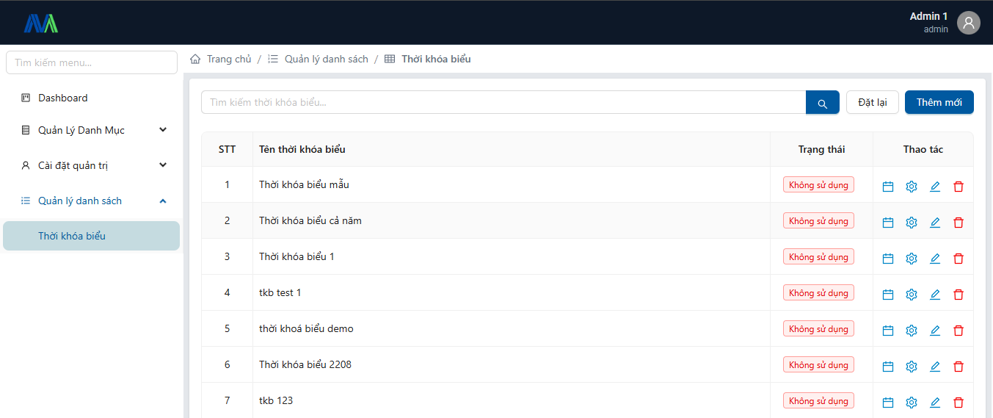Expand Quản Lý Danh Mục menu chevron
Image resolution: width=993 pixels, height=418 pixels.
[x=163, y=130]
